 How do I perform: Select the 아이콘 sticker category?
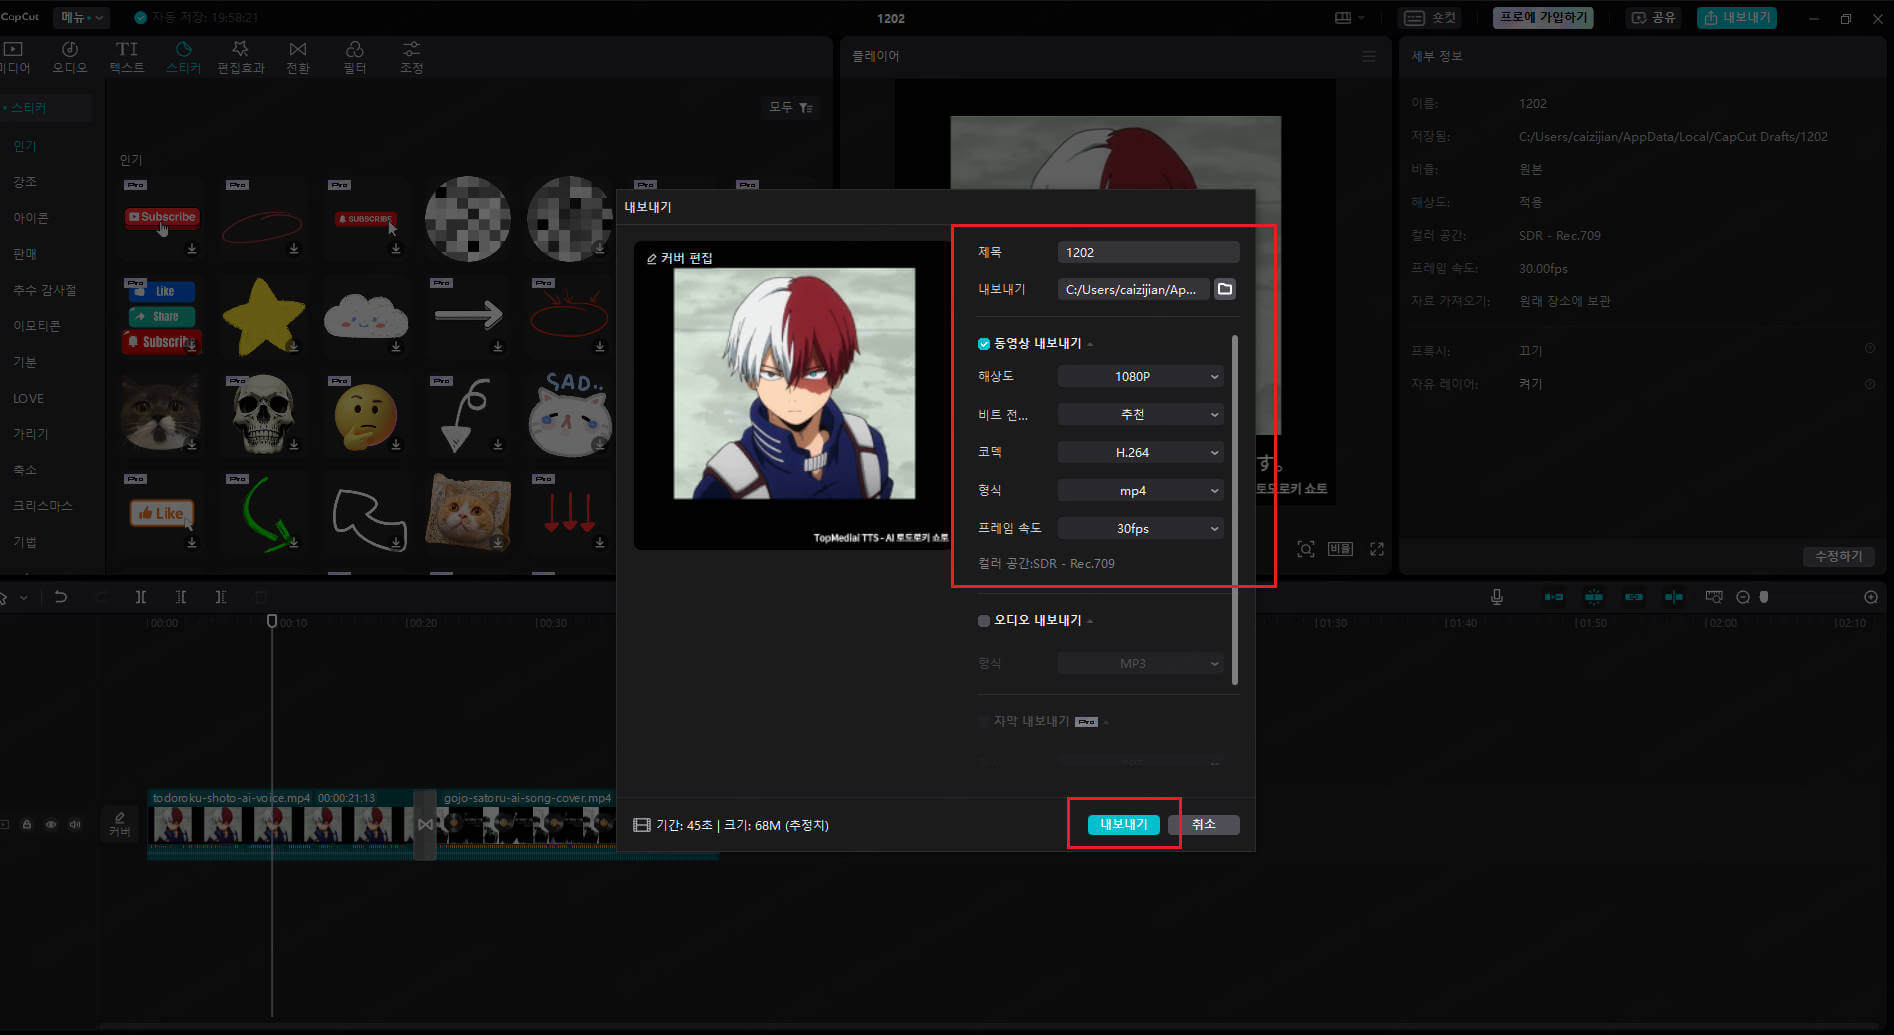[x=31, y=218]
